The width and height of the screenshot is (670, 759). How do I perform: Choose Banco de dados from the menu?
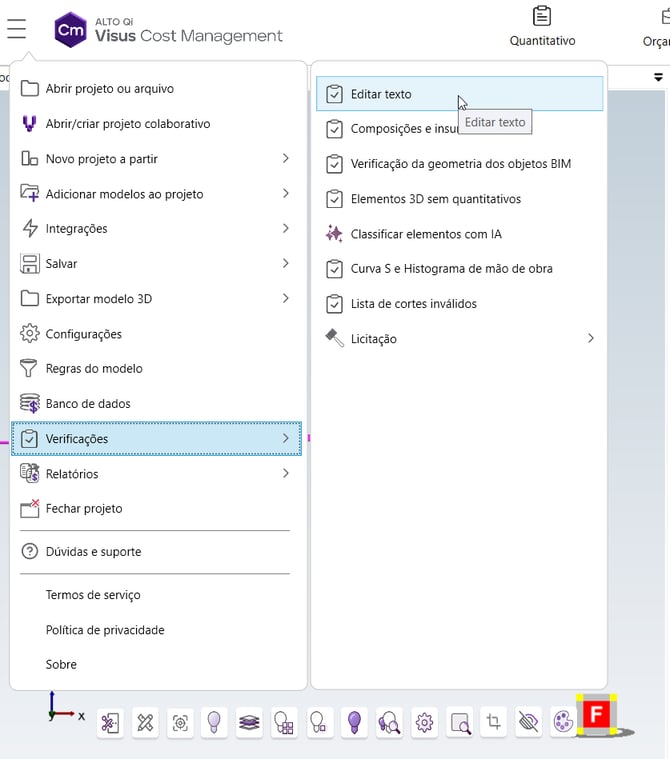coord(88,404)
